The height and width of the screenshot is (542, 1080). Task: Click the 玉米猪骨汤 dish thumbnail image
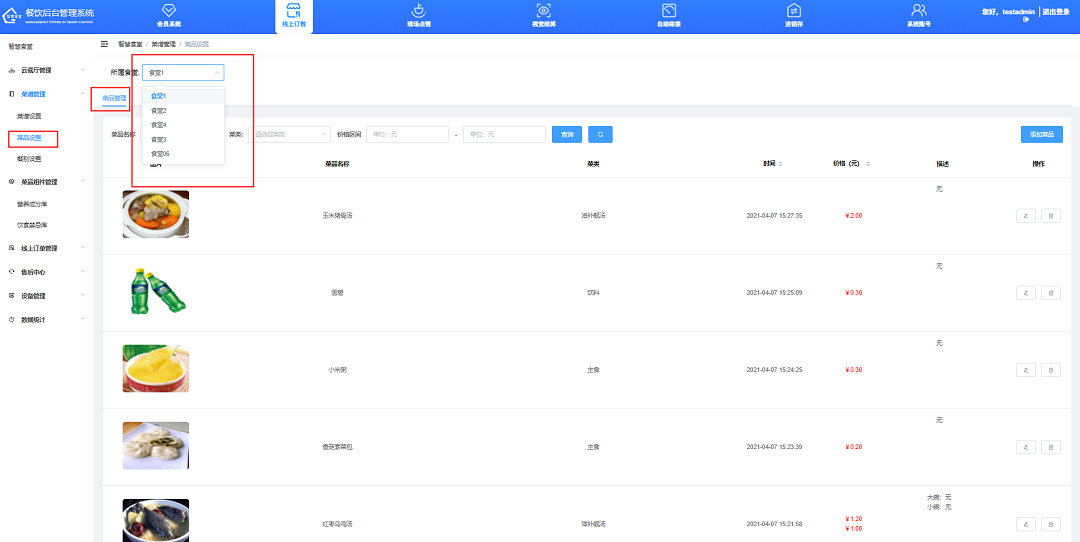point(155,214)
